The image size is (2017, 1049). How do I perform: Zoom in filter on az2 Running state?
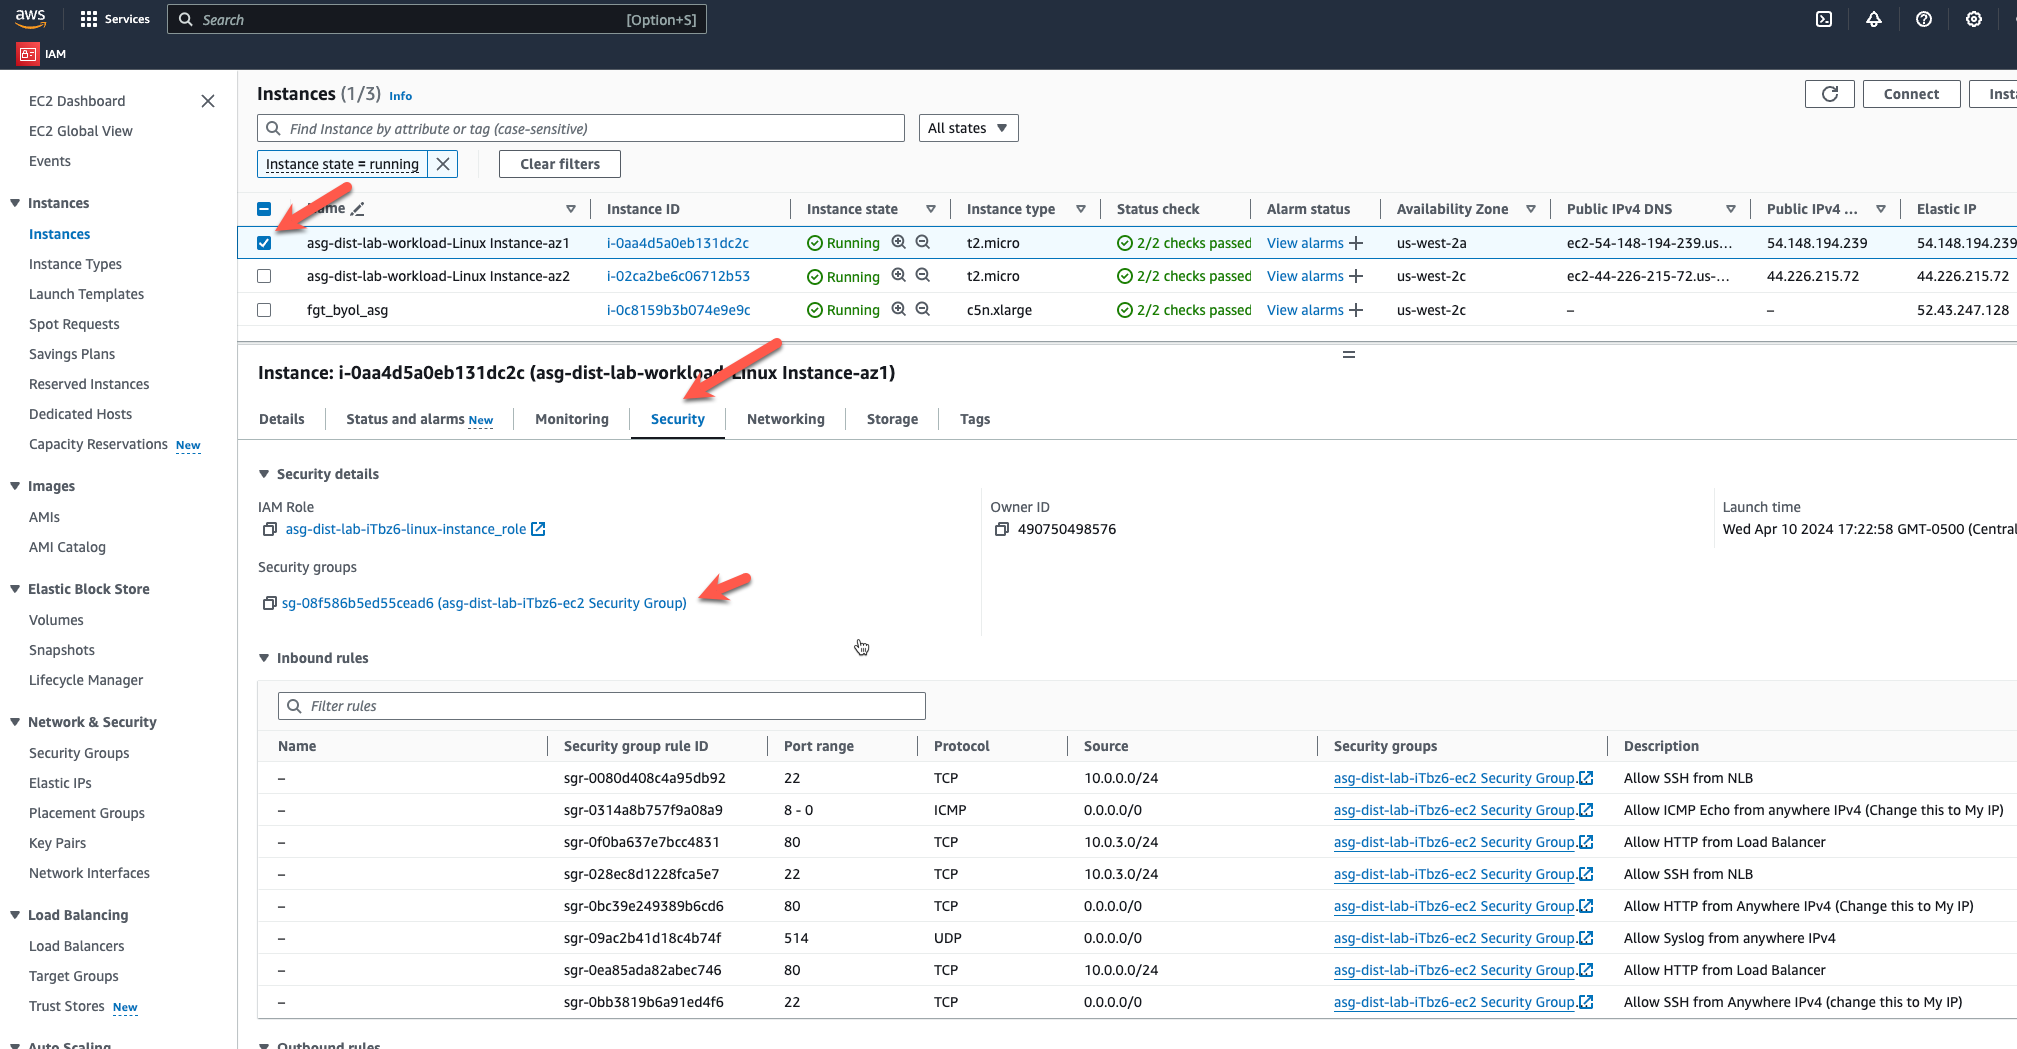tap(899, 275)
